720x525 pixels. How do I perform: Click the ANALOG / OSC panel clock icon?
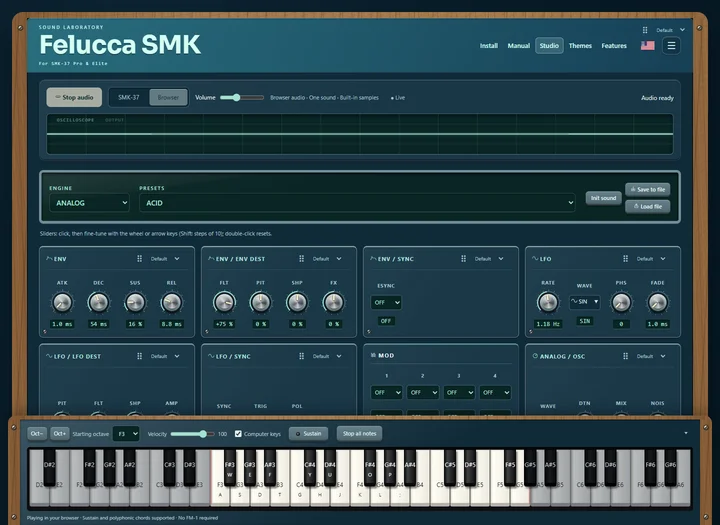pyautogui.click(x=535, y=356)
